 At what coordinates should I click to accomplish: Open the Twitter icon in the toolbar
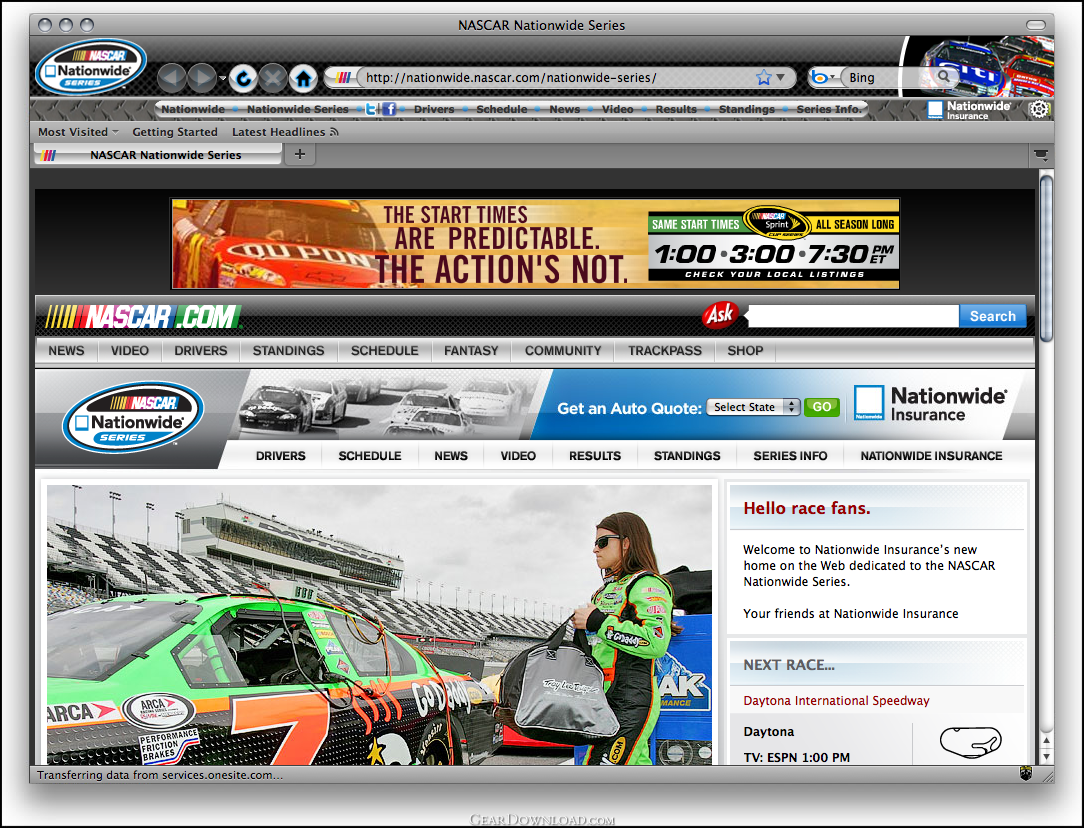coord(371,109)
